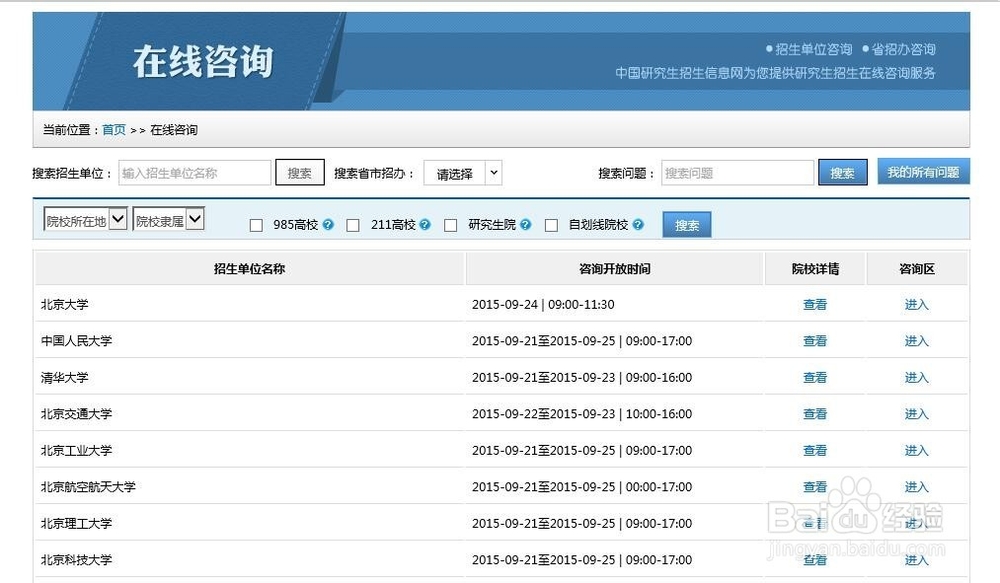This screenshot has width=1000, height=583.
Task: Enable the 研究生院 checkbox
Action: pos(451,225)
